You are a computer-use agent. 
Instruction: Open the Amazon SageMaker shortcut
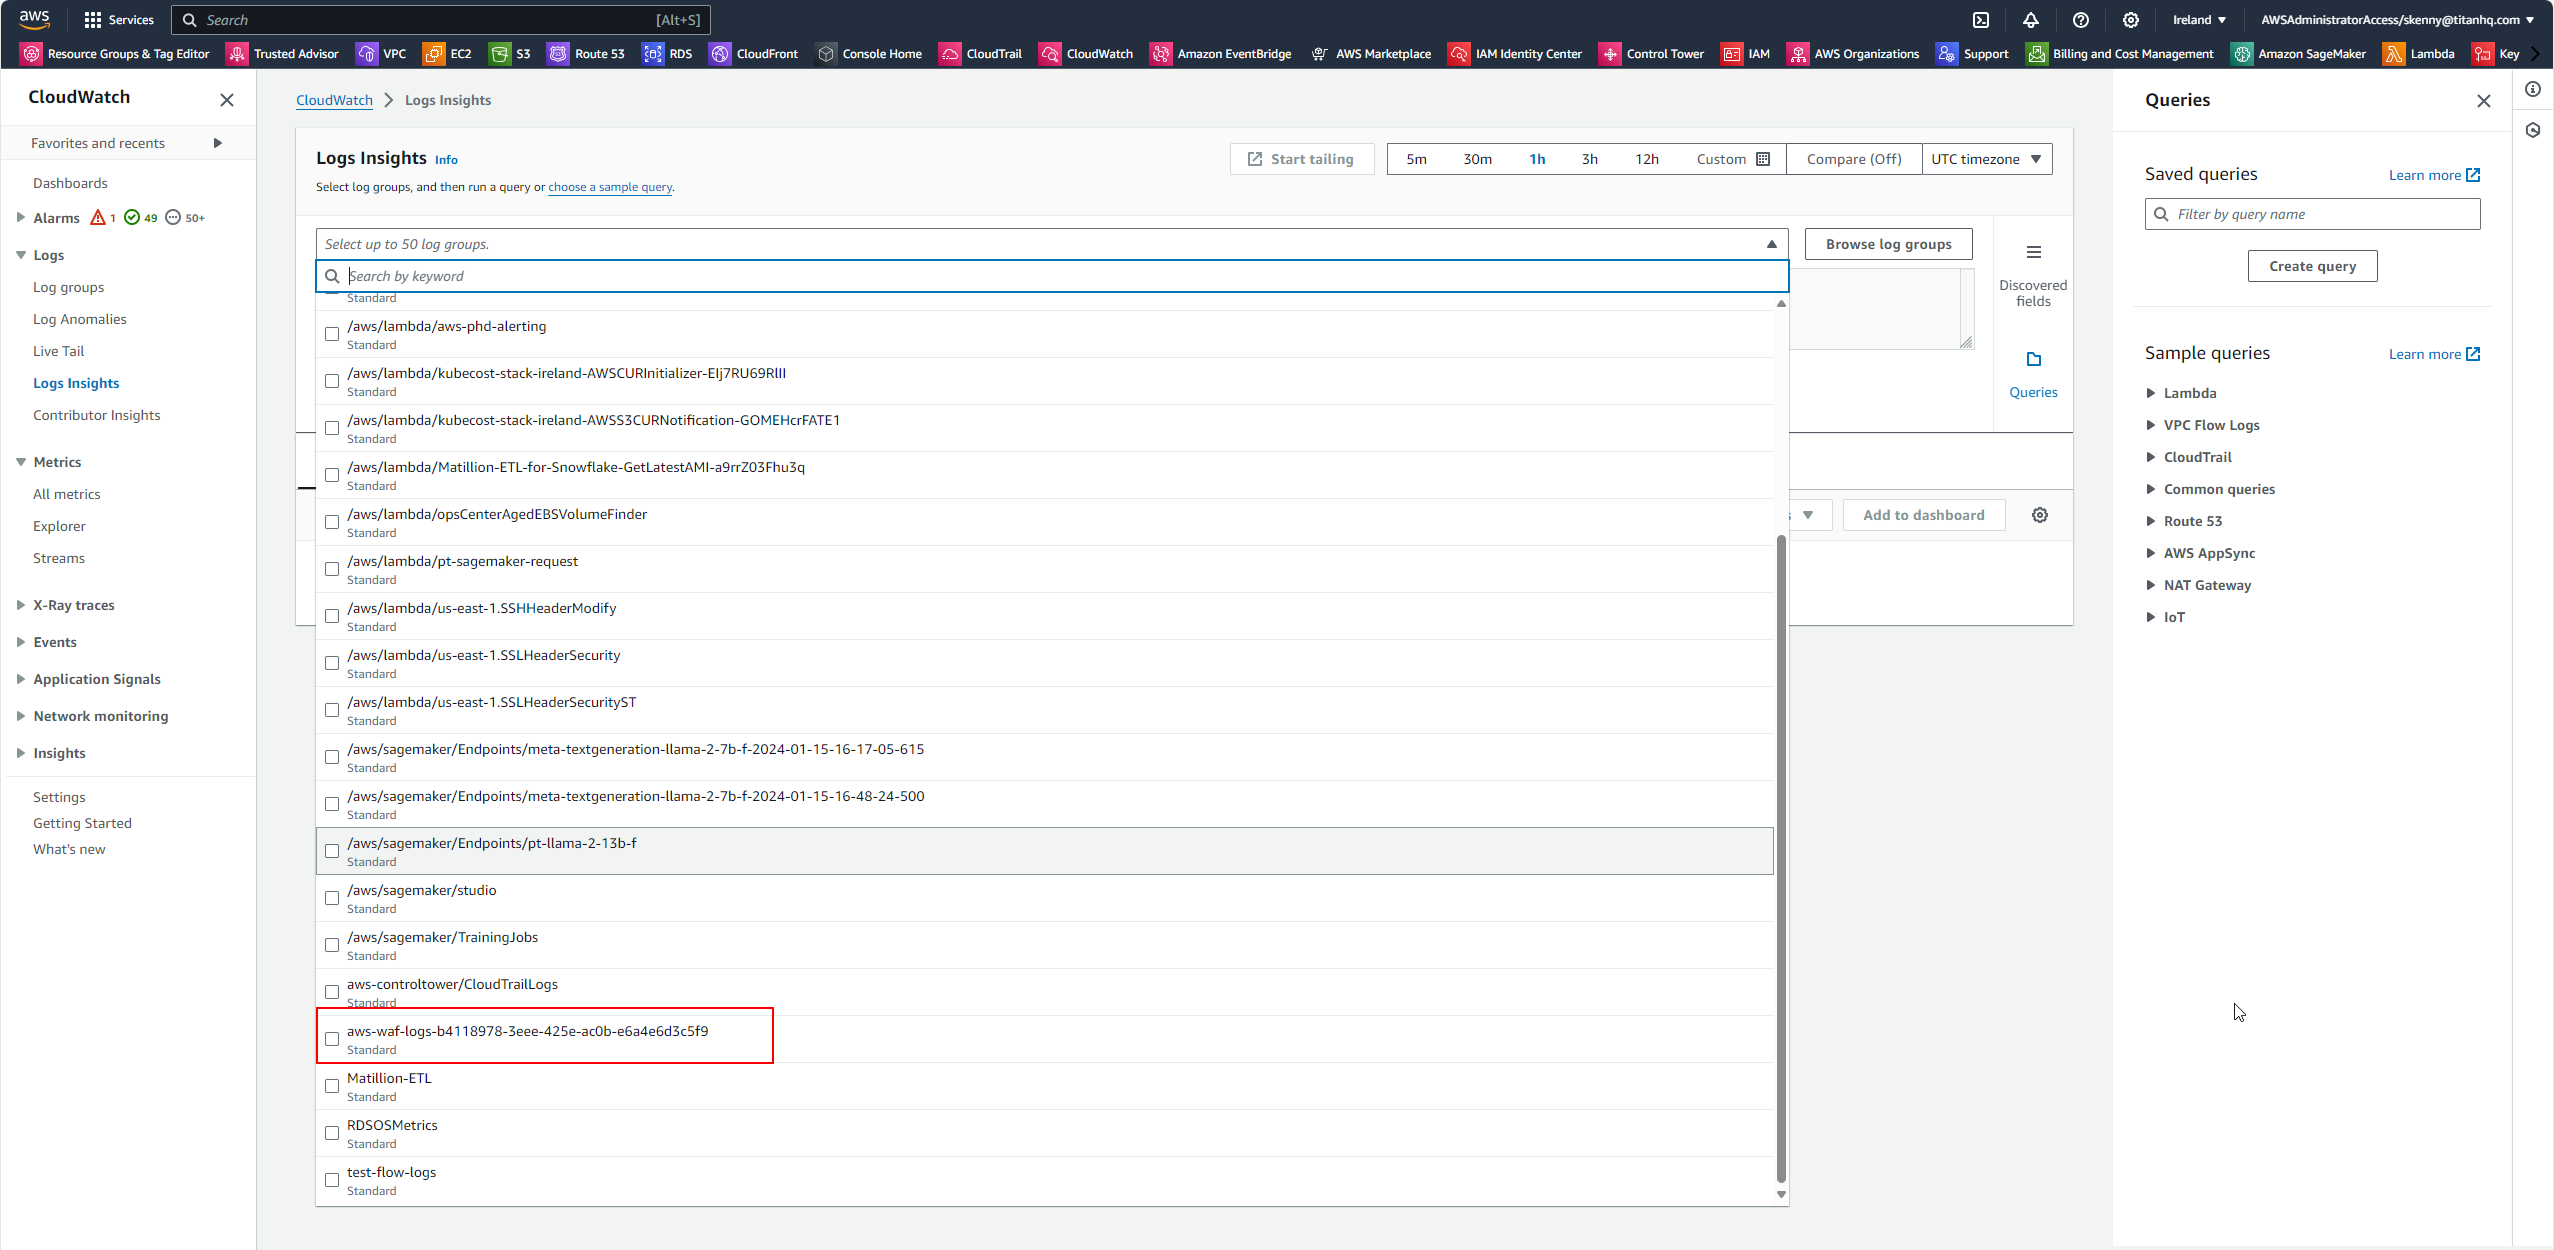[2299, 54]
